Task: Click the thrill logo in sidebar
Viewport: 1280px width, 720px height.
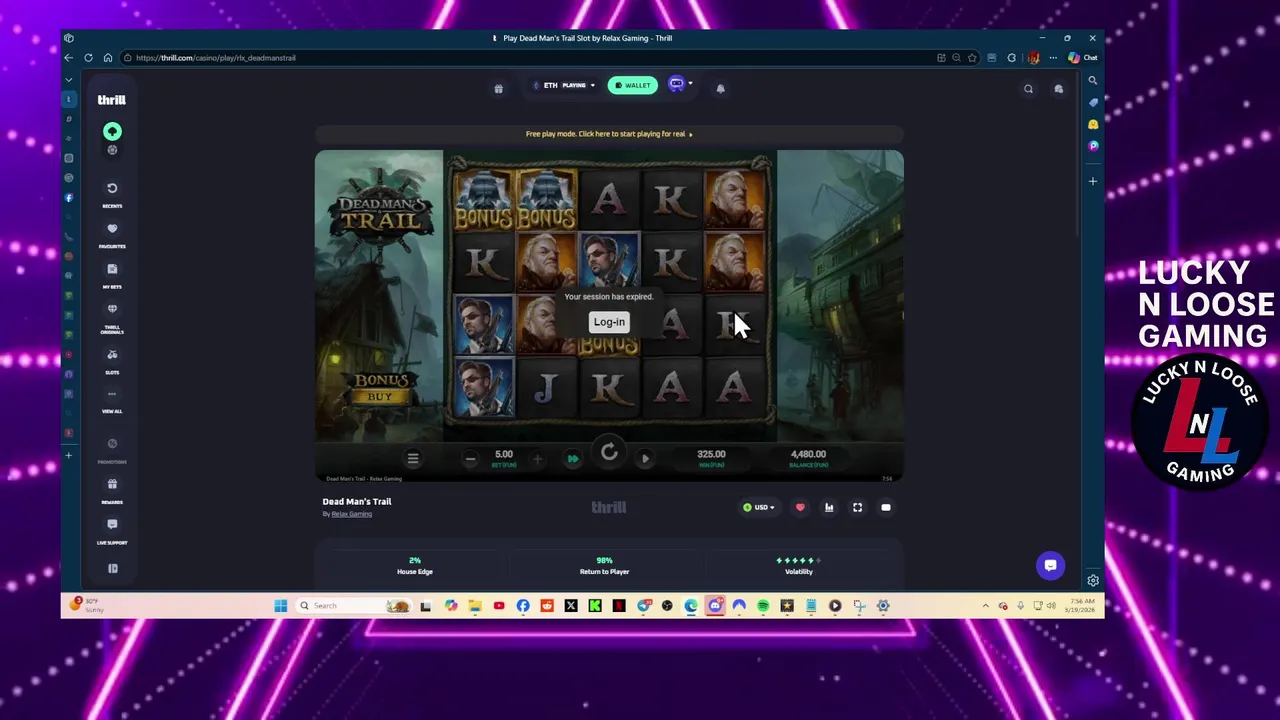Action: 111,100
